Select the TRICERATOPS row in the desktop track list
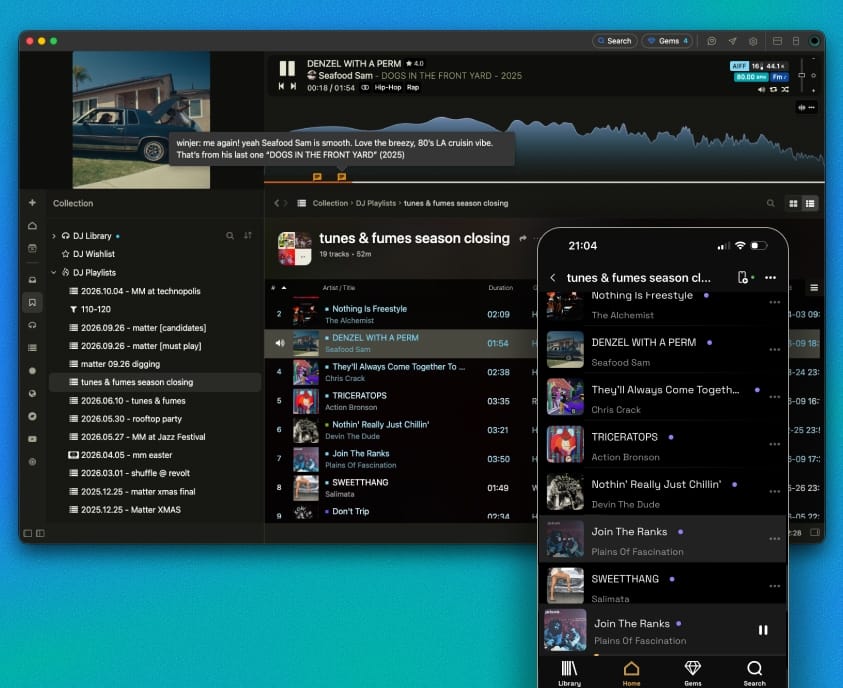The width and height of the screenshot is (843, 688). (x=401, y=401)
